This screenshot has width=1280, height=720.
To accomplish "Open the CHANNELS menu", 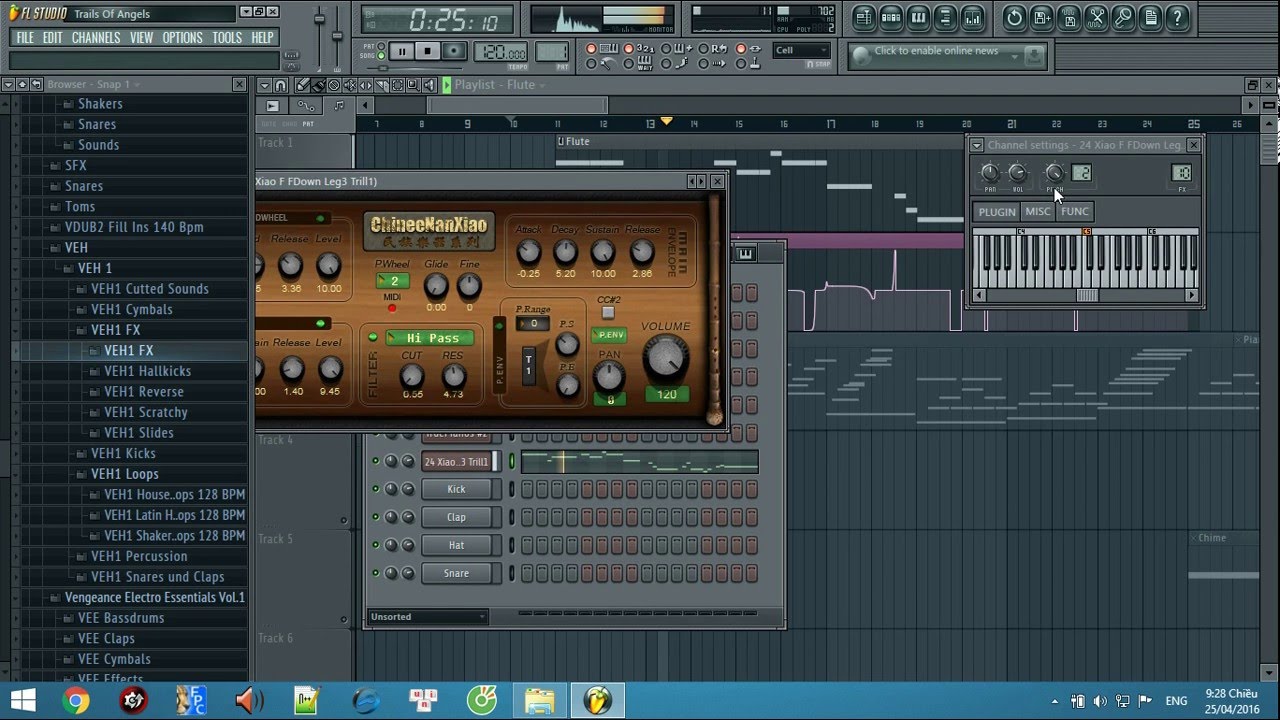I will (96, 38).
